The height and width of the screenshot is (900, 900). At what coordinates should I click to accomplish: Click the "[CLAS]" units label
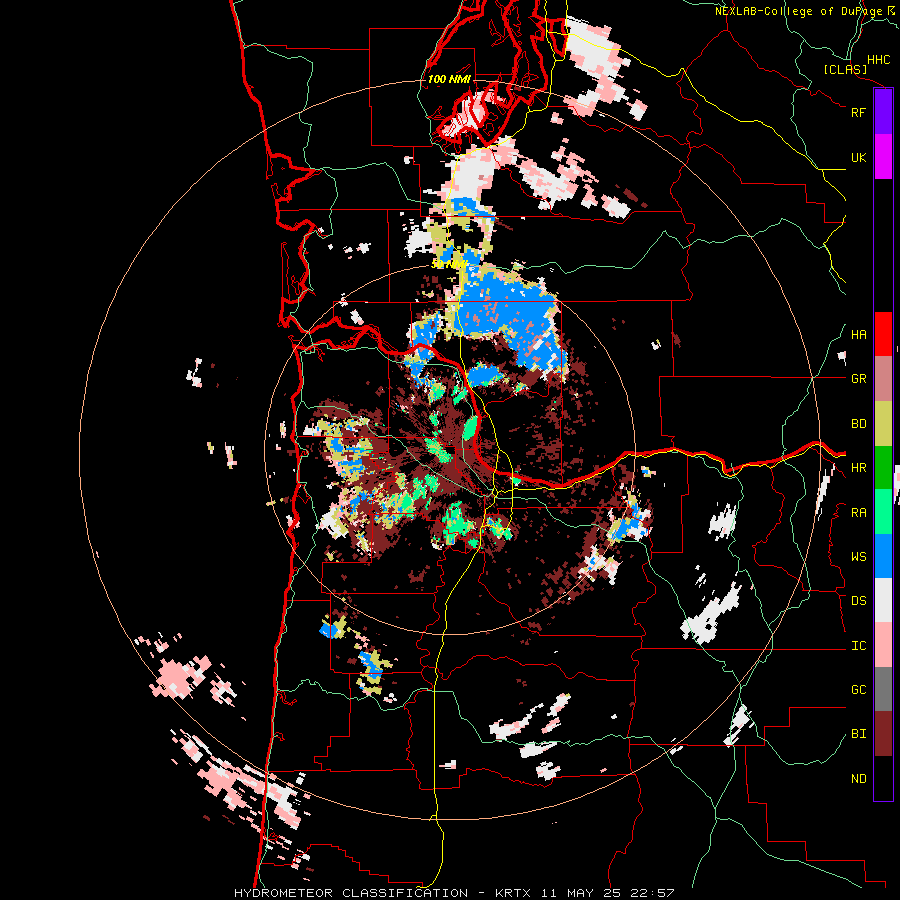(845, 69)
